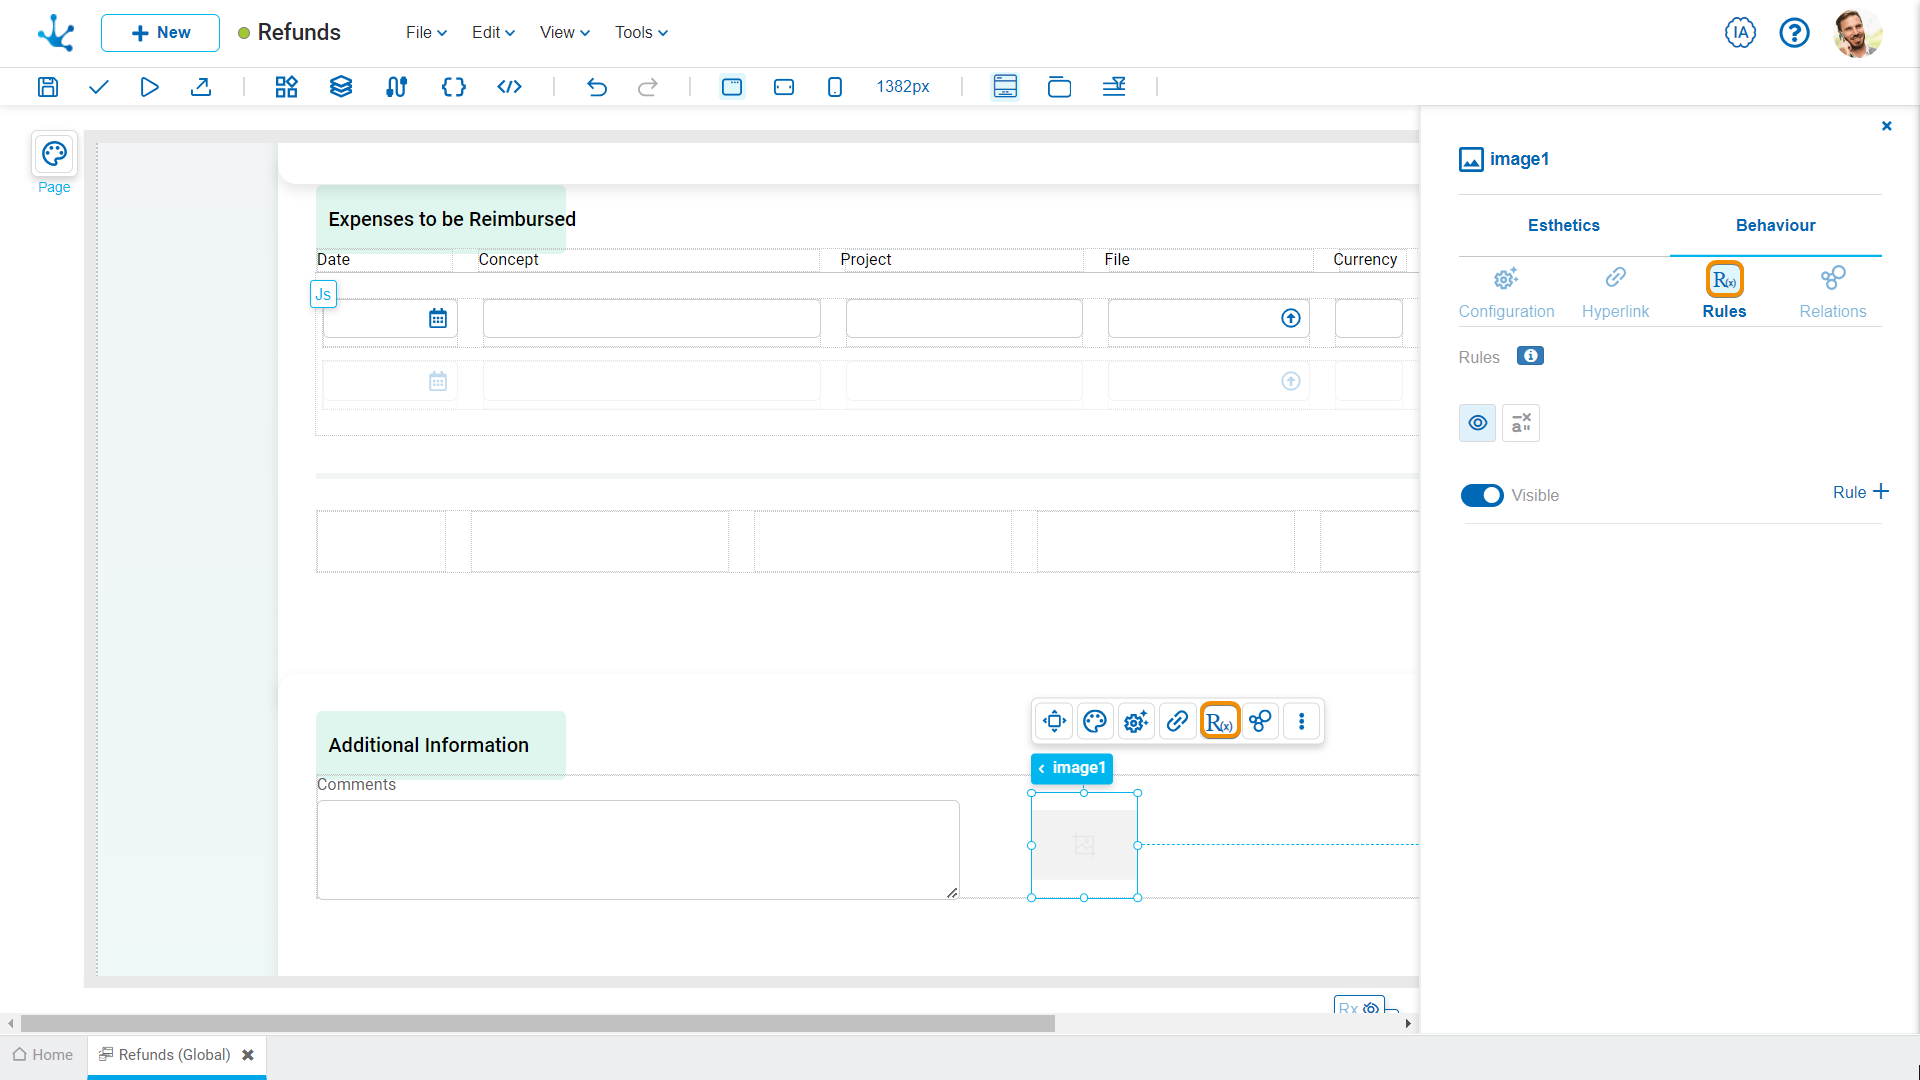Image resolution: width=1920 pixels, height=1080 pixels.
Task: Click the Hyperlink icon in panel
Action: coord(1615,278)
